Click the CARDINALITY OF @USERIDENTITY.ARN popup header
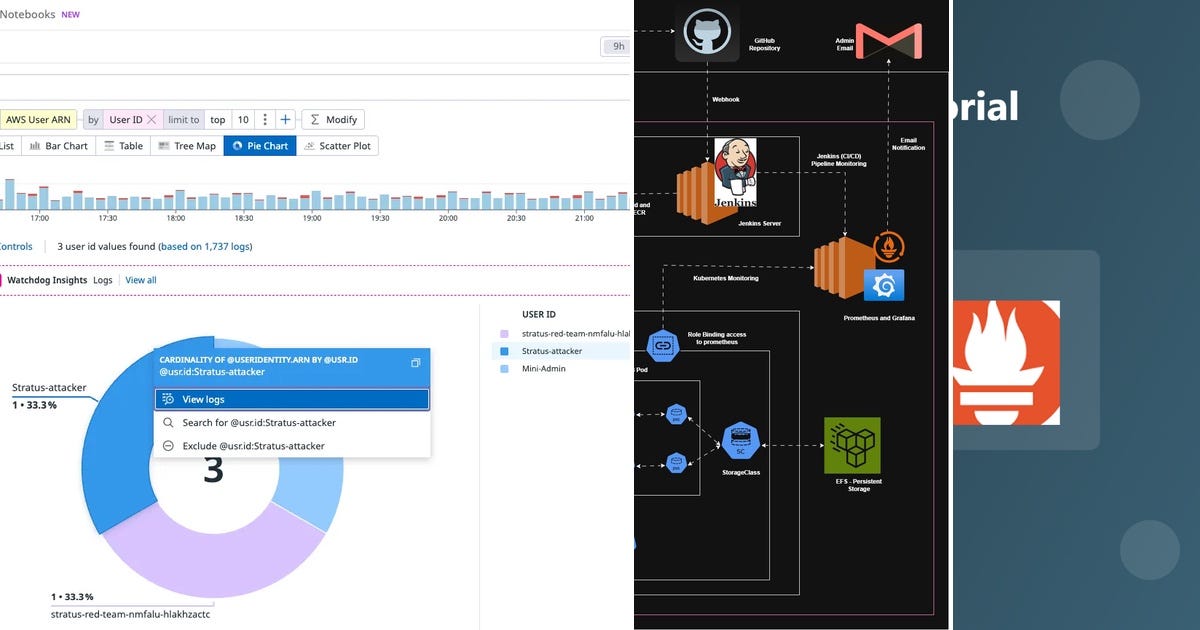Screen dimensions: 1200x630 (x=259, y=359)
